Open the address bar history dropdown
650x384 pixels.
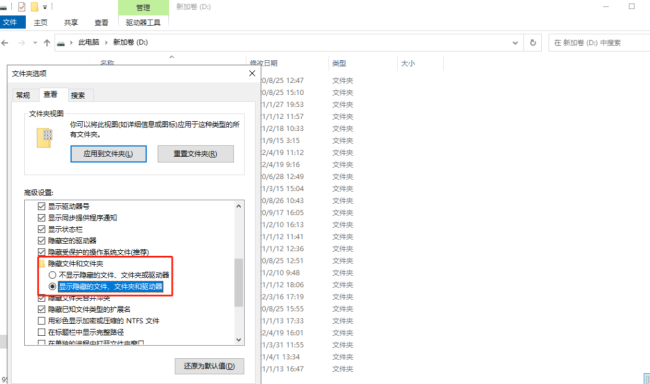[515, 43]
